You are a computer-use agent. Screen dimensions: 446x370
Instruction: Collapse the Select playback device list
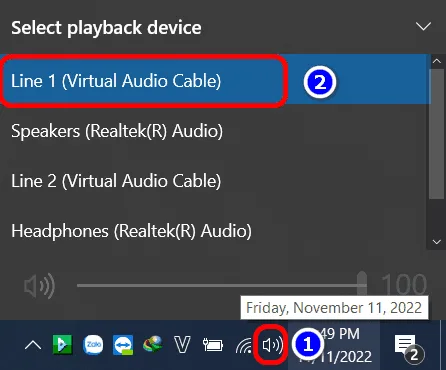(x=423, y=27)
